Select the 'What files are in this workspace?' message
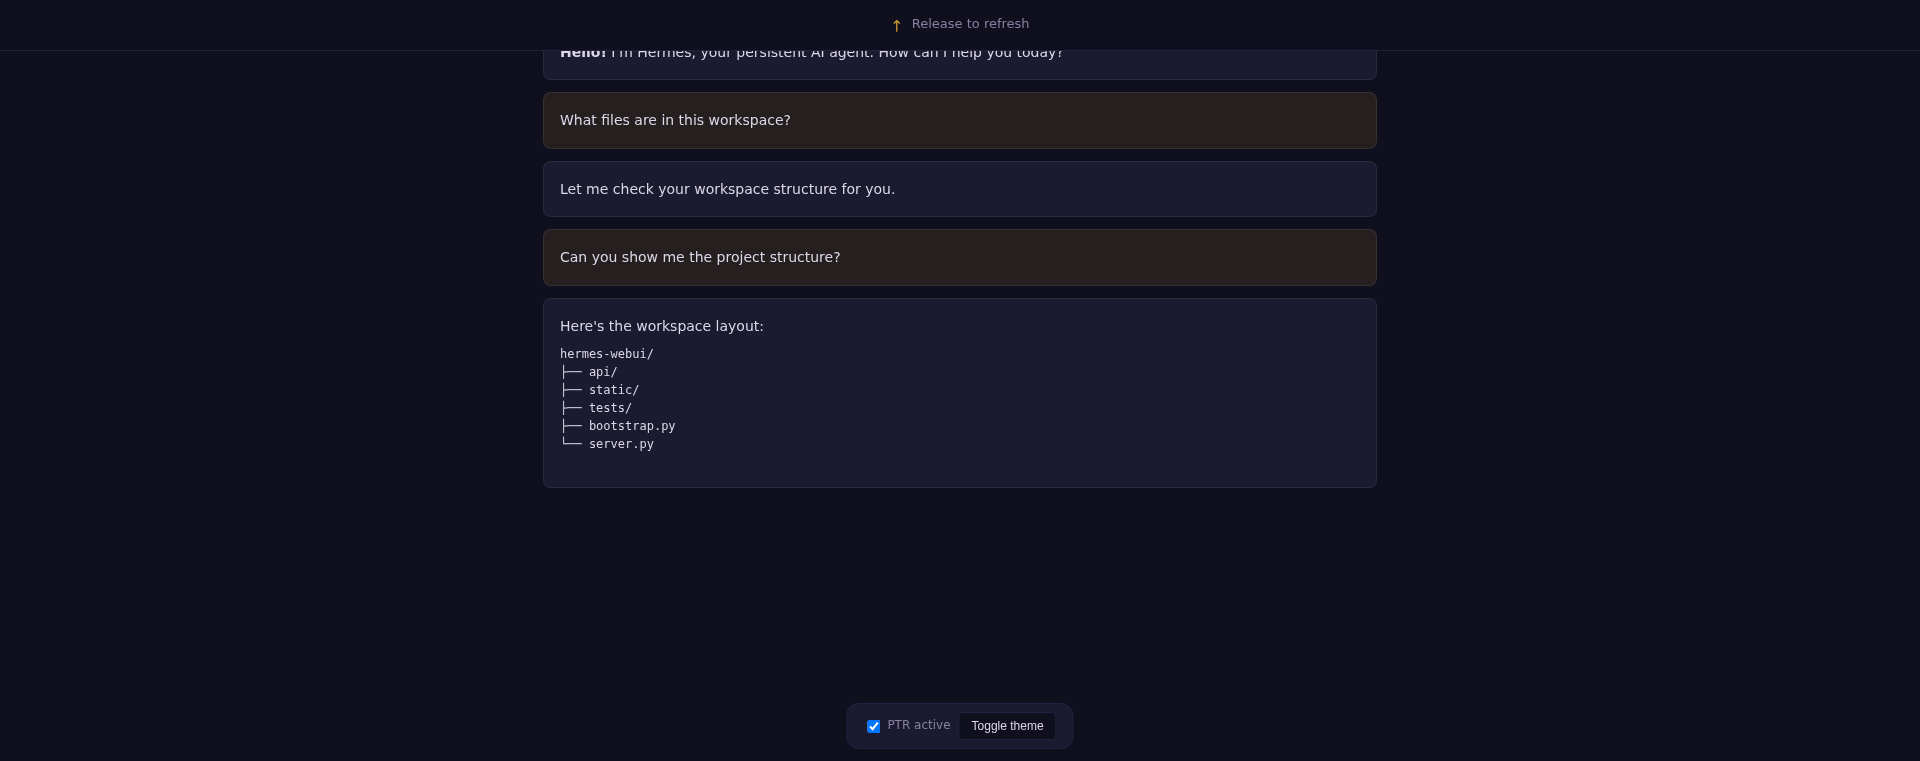The width and height of the screenshot is (1920, 761). (960, 120)
